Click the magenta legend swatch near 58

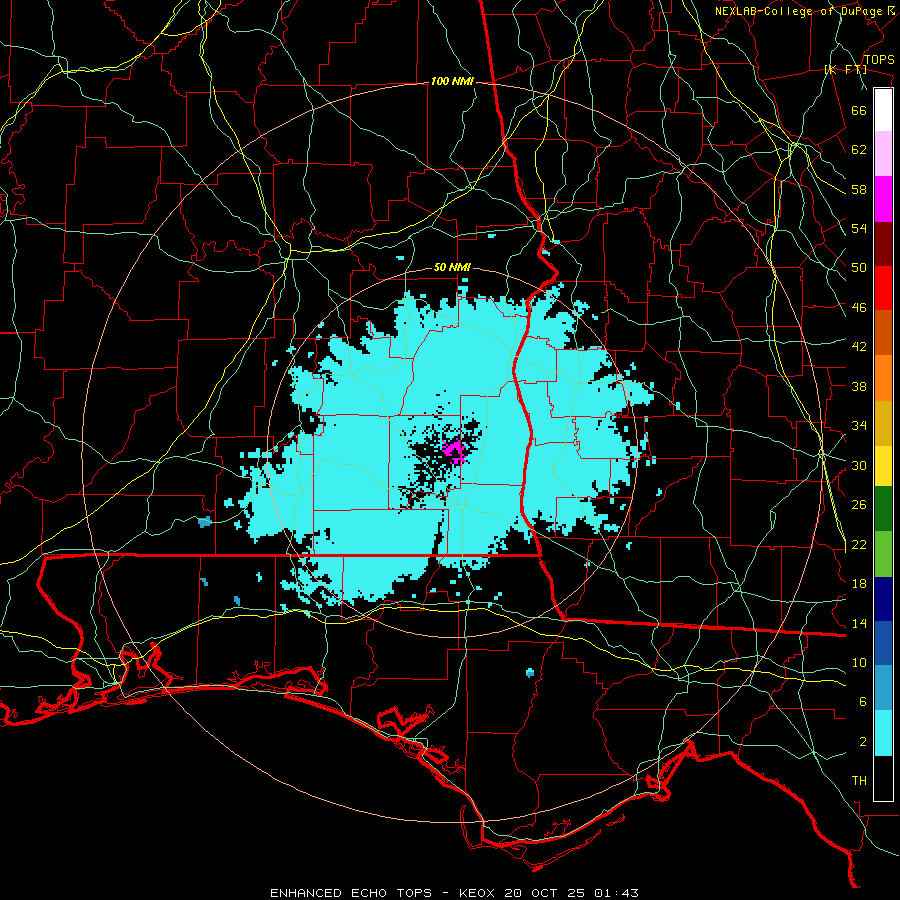click(x=883, y=199)
